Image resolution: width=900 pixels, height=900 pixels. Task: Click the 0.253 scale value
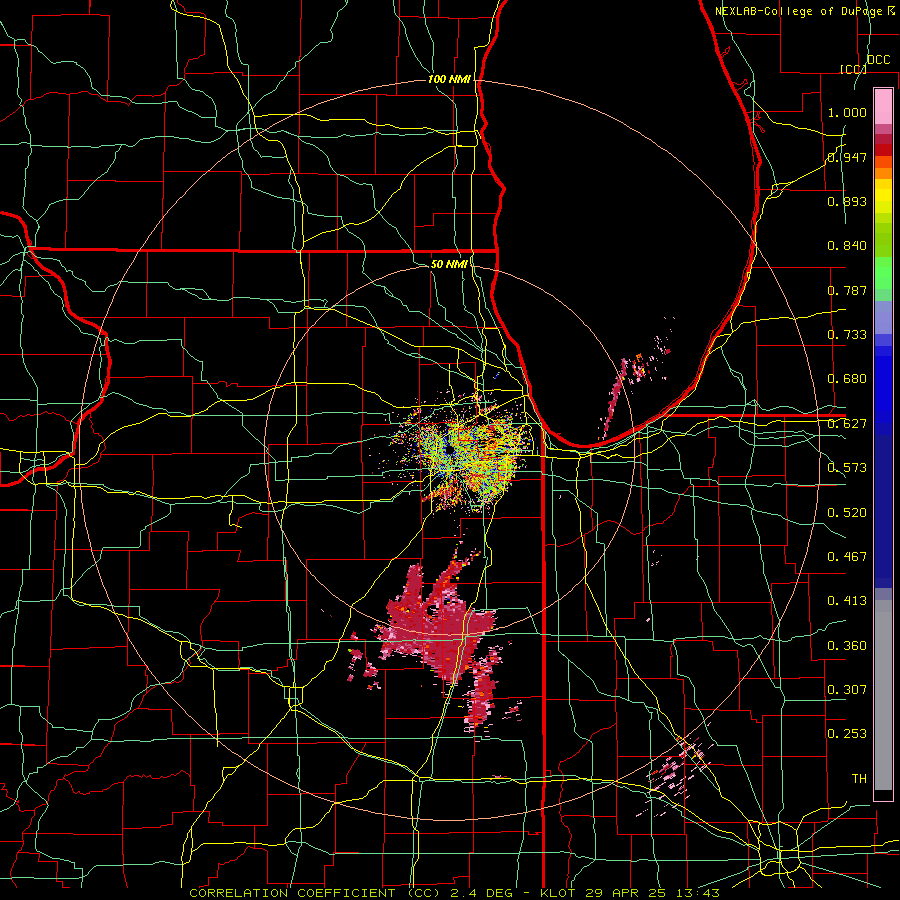[x=847, y=734]
